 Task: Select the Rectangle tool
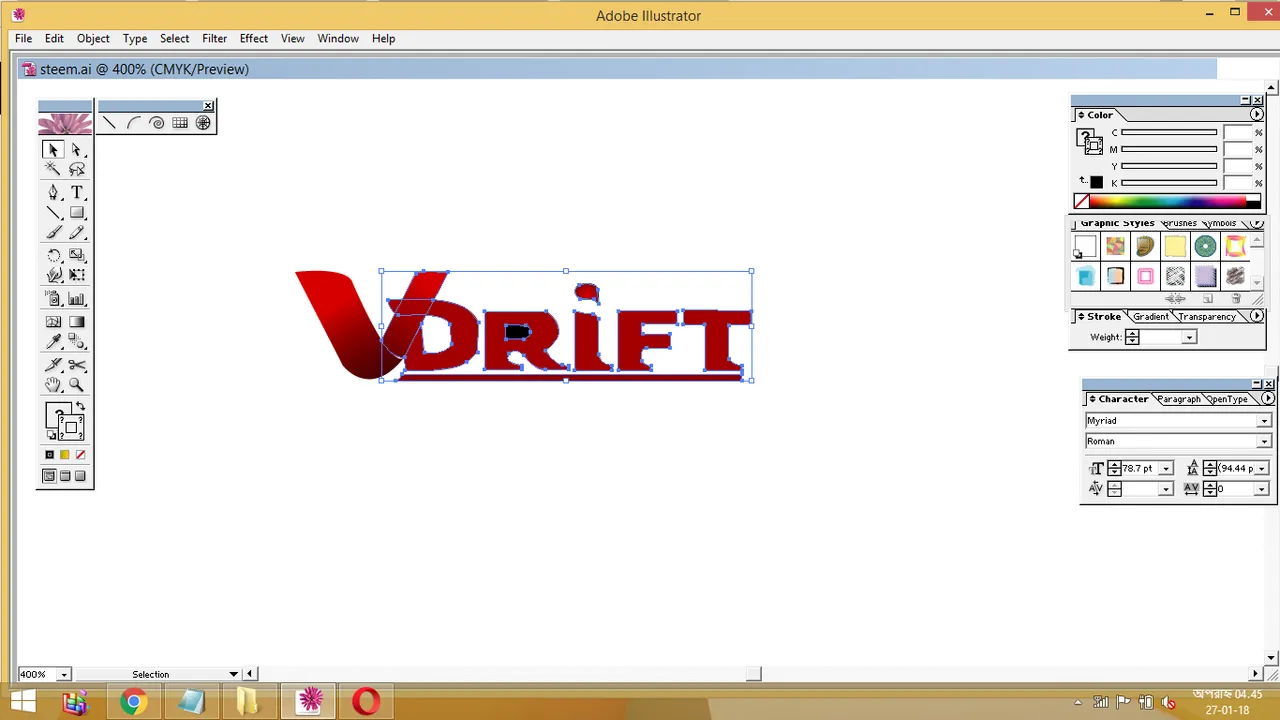(x=77, y=213)
